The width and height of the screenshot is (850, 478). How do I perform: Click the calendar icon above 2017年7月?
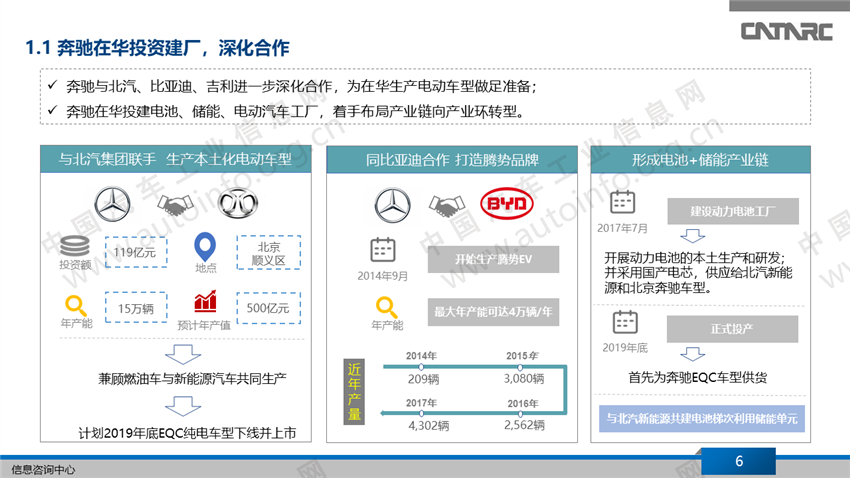tap(622, 202)
